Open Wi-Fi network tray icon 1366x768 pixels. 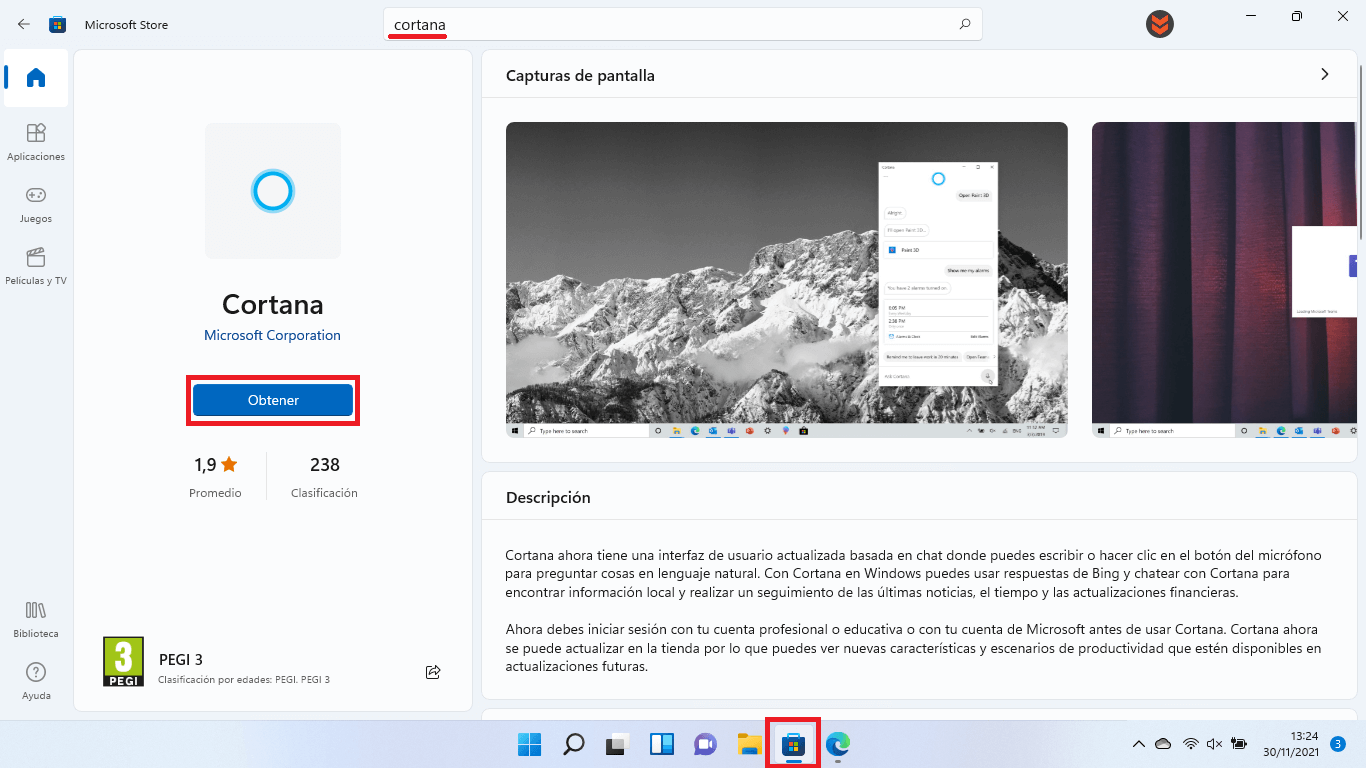[1190, 744]
